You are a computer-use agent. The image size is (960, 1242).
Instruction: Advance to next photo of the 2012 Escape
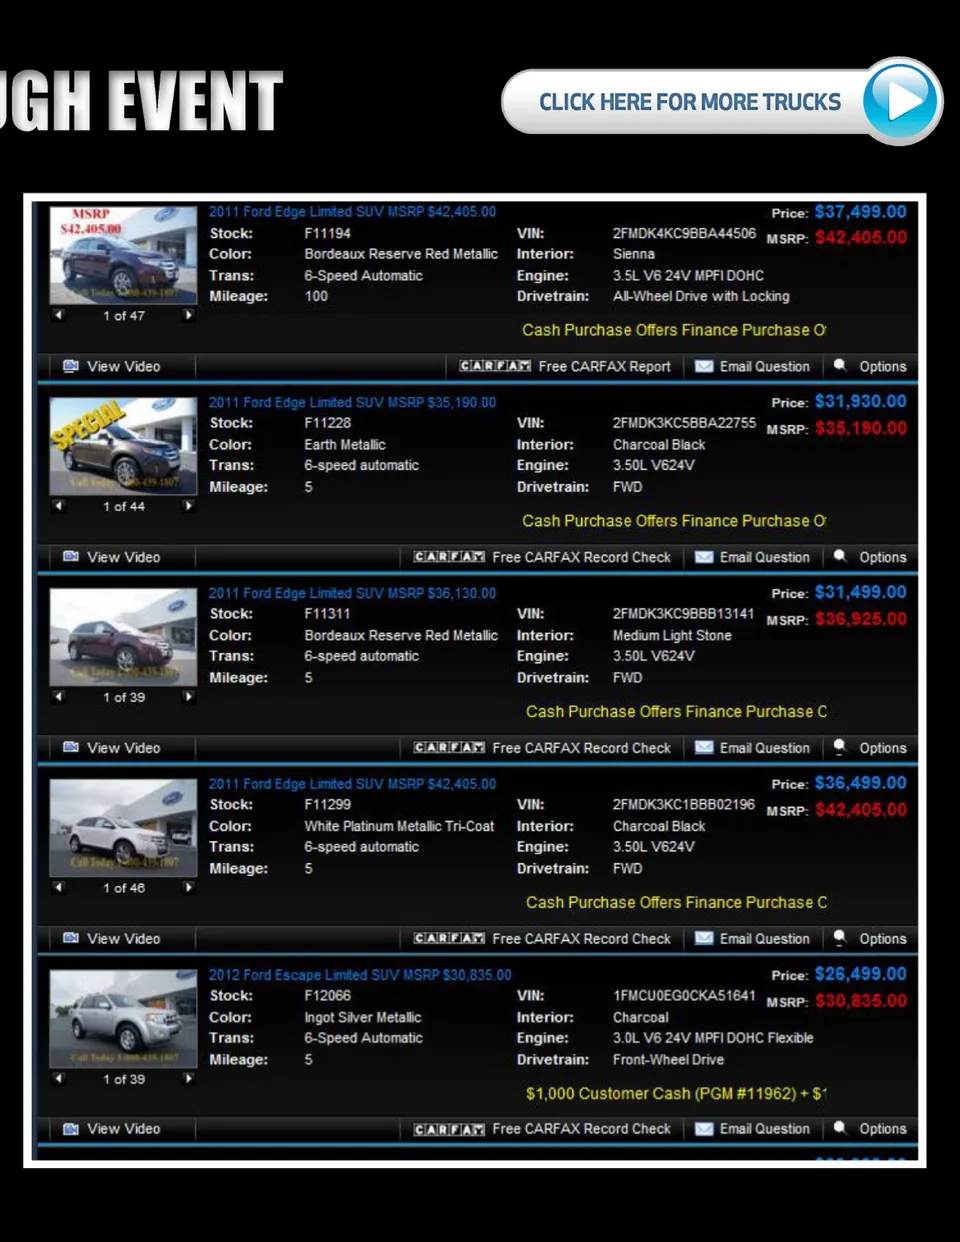pos(188,1079)
